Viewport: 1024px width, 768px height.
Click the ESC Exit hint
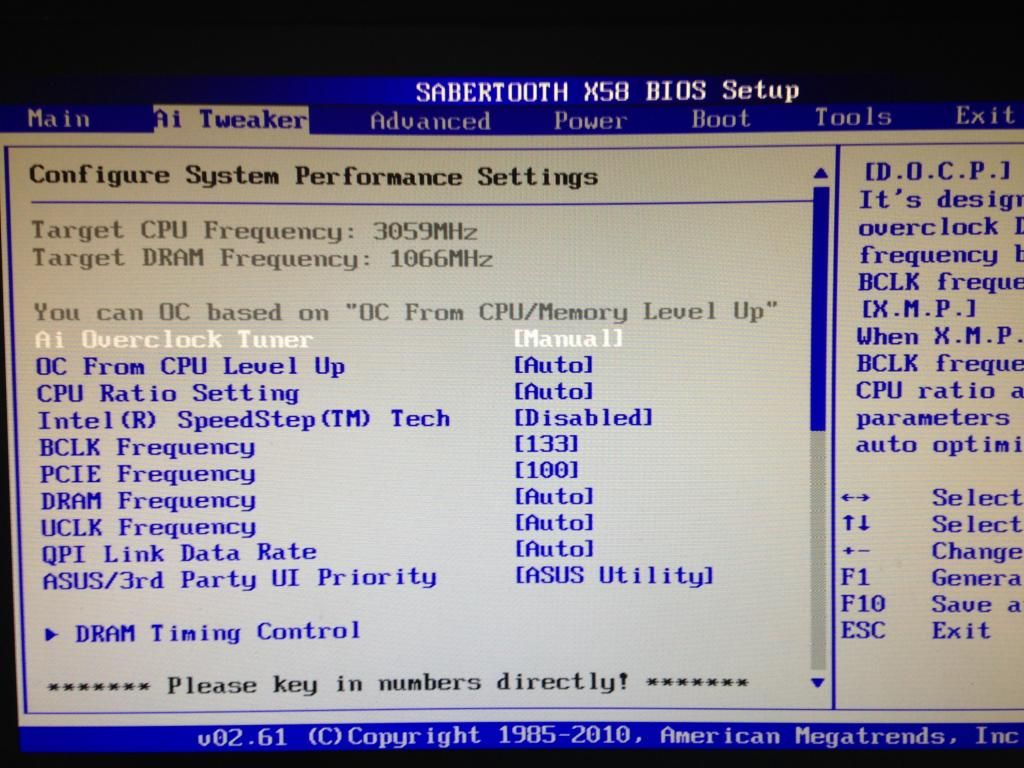tap(916, 631)
